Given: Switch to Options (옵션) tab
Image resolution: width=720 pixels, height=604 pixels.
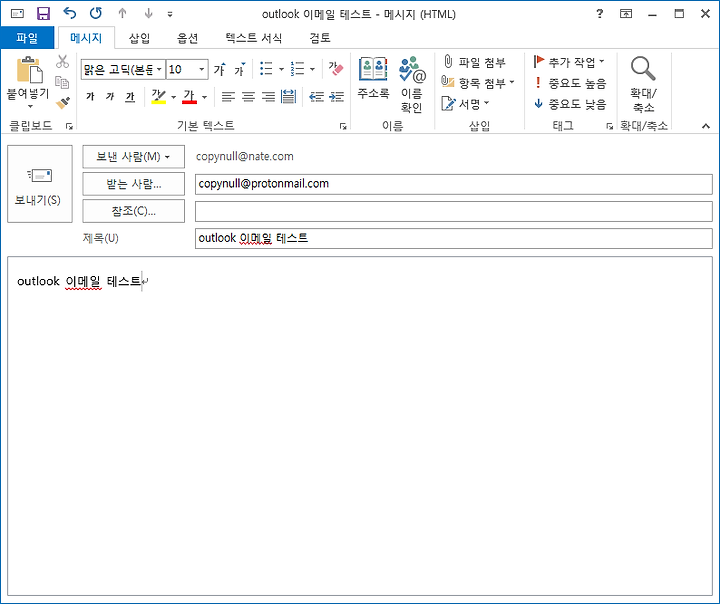Looking at the screenshot, I should (187, 38).
